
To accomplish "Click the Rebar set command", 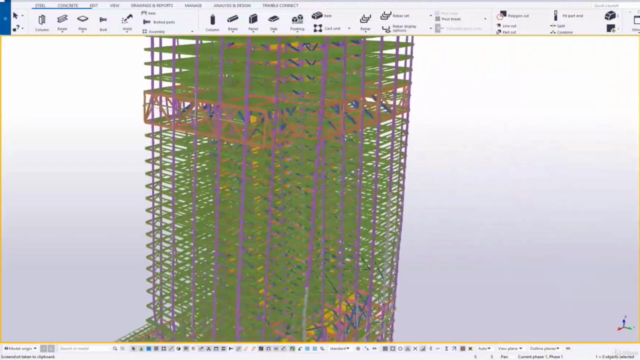I will pyautogui.click(x=395, y=16).
